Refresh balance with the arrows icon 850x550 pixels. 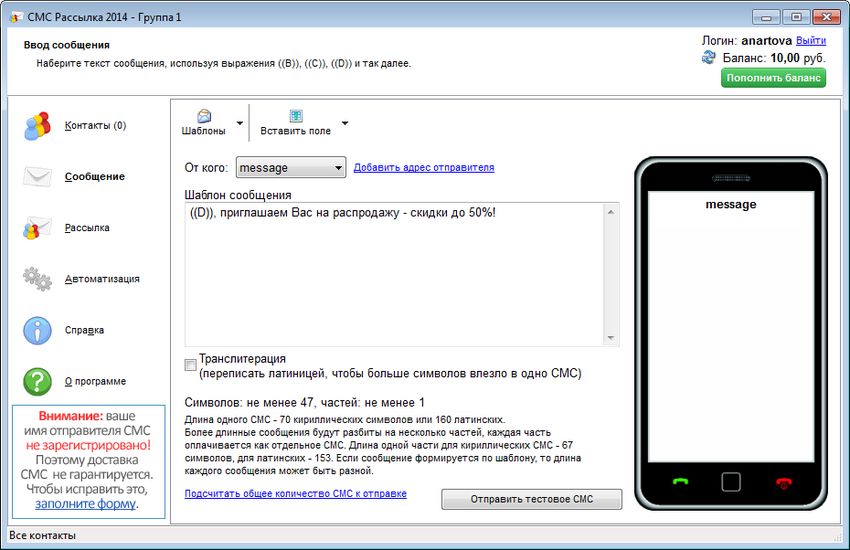tap(709, 57)
